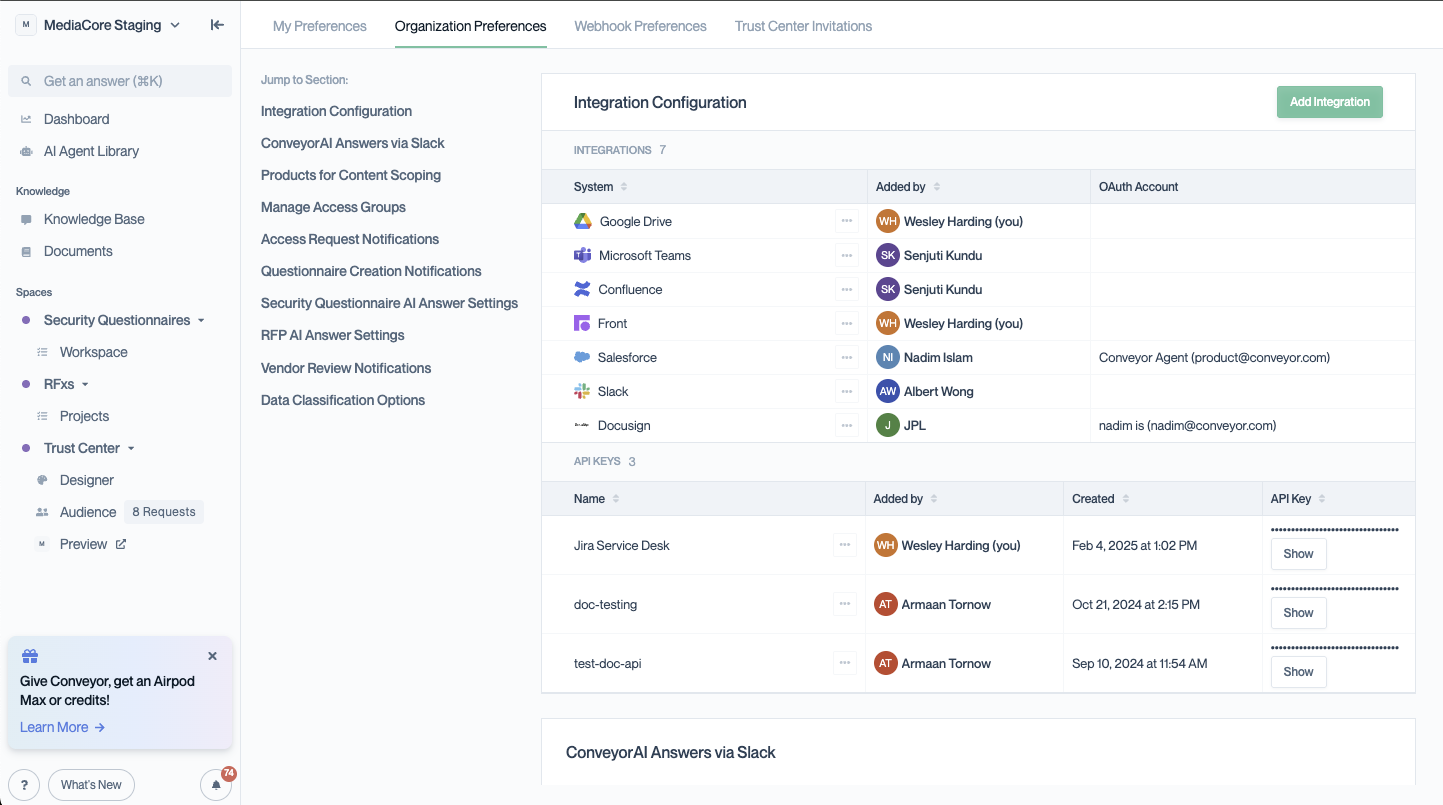The image size is (1443, 805).
Task: Click the Dashboard chart icon in sidebar
Action: coord(26,119)
